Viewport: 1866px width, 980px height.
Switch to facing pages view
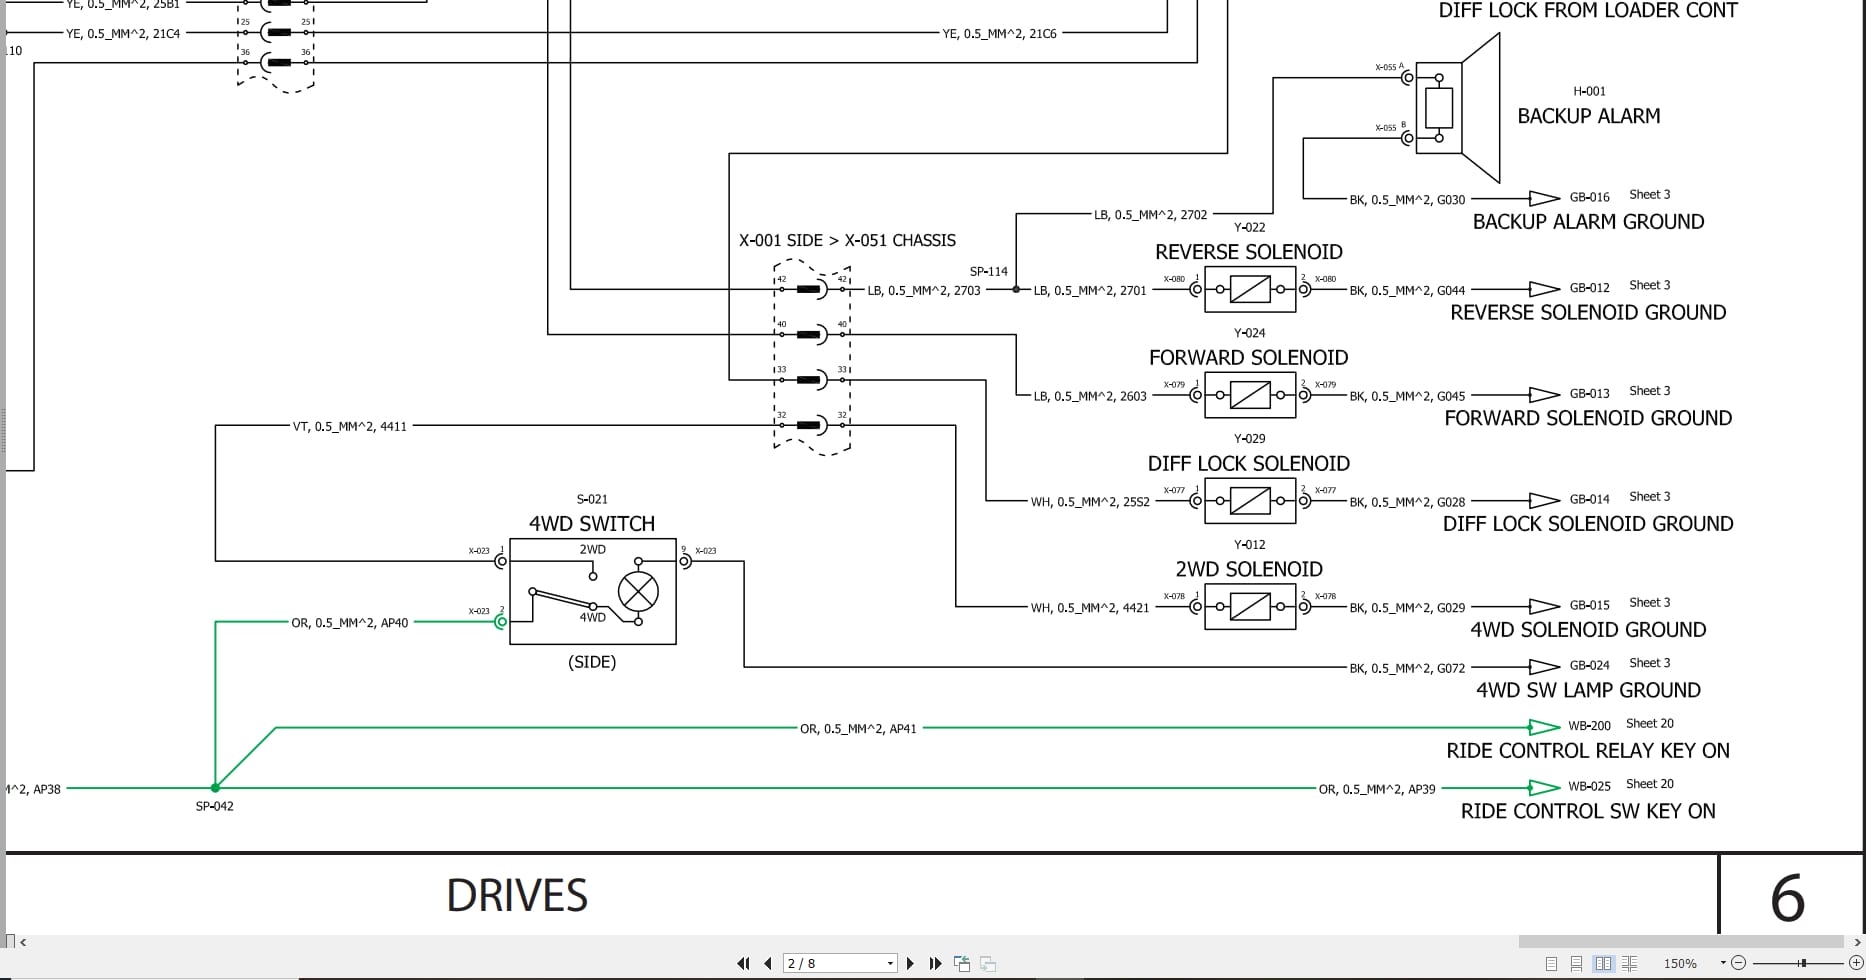1603,964
